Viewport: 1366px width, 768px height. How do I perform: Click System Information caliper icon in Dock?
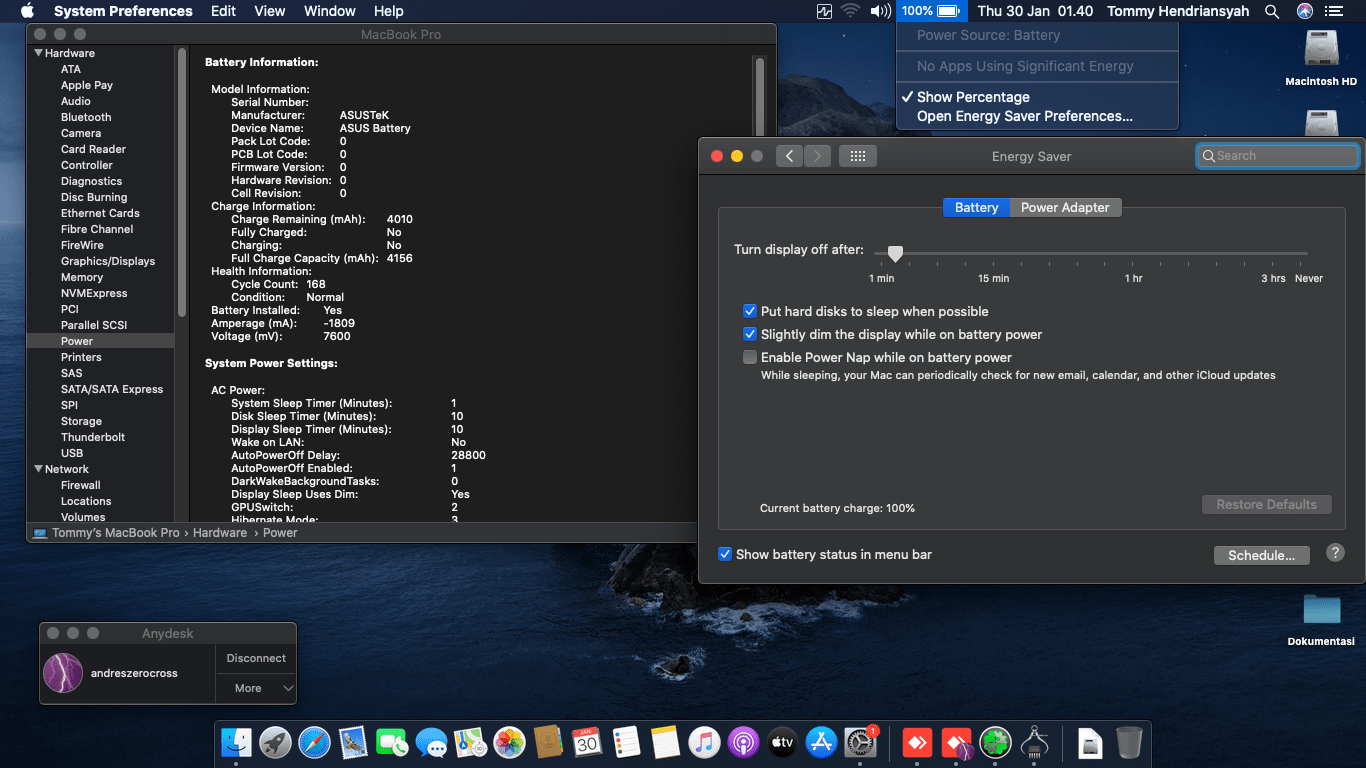tap(1034, 742)
